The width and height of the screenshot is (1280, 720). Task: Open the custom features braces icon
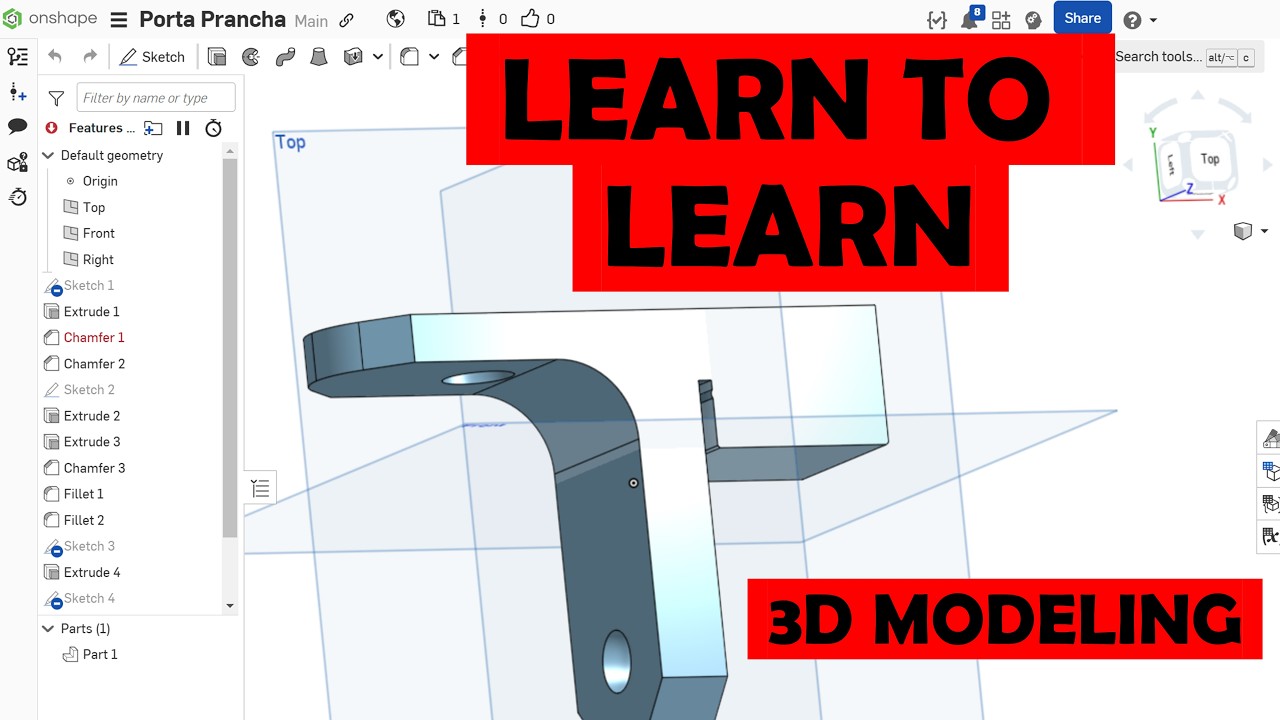coord(937,20)
